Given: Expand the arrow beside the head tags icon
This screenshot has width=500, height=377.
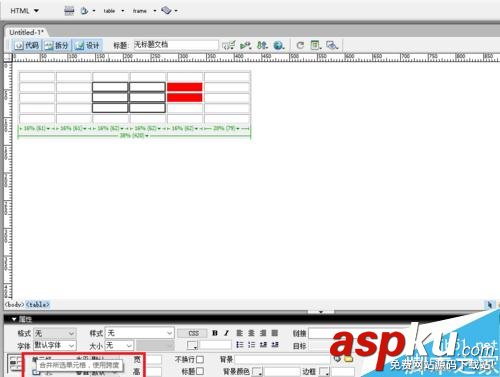Looking at the screenshot, I should click(x=94, y=11).
